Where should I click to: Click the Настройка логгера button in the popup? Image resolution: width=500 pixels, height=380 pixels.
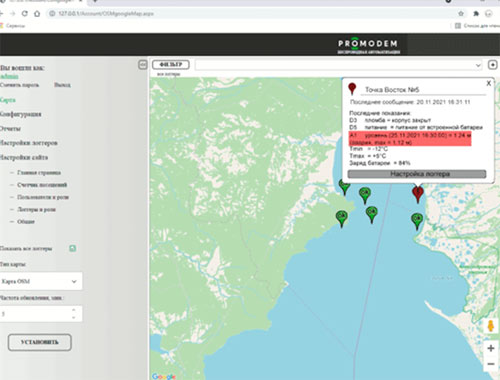[417, 174]
